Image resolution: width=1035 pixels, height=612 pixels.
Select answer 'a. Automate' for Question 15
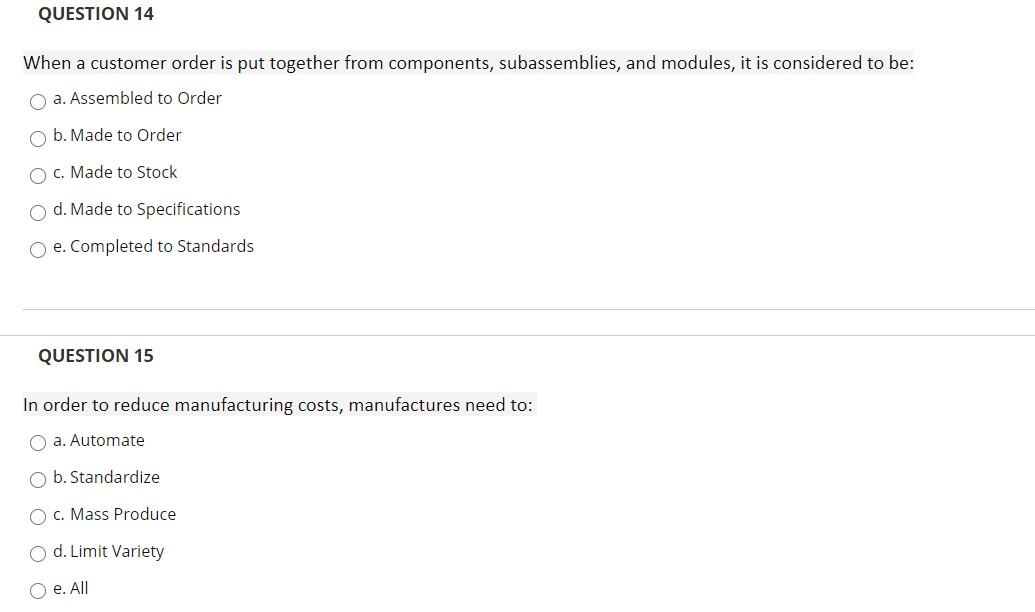(38, 443)
